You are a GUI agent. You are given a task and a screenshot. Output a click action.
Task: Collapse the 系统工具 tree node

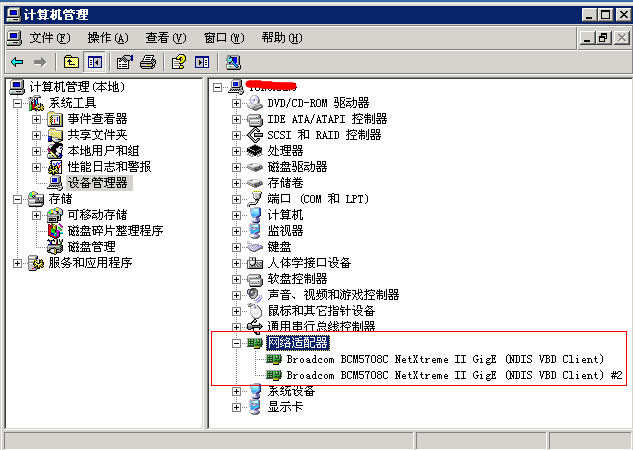tap(17, 103)
